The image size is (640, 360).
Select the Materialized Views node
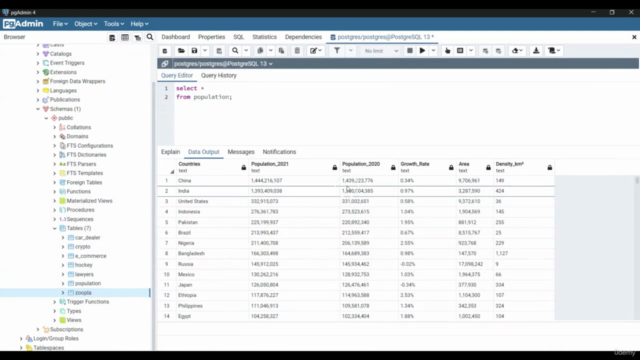89,201
